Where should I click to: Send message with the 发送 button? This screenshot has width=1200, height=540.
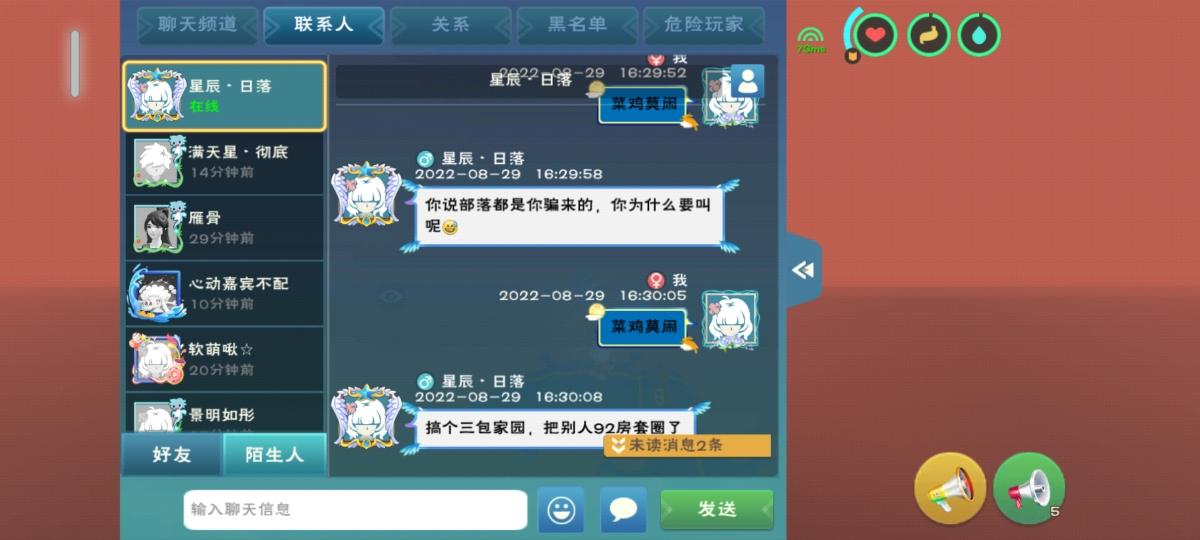click(x=717, y=510)
